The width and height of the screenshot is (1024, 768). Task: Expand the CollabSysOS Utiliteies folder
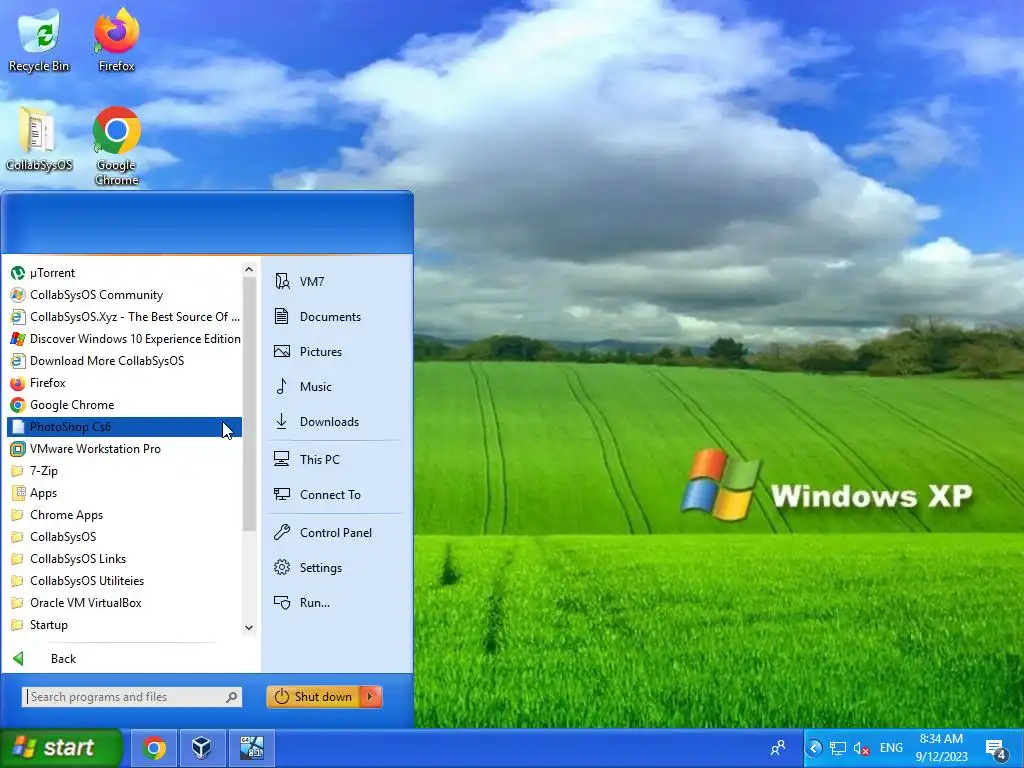tap(124, 581)
